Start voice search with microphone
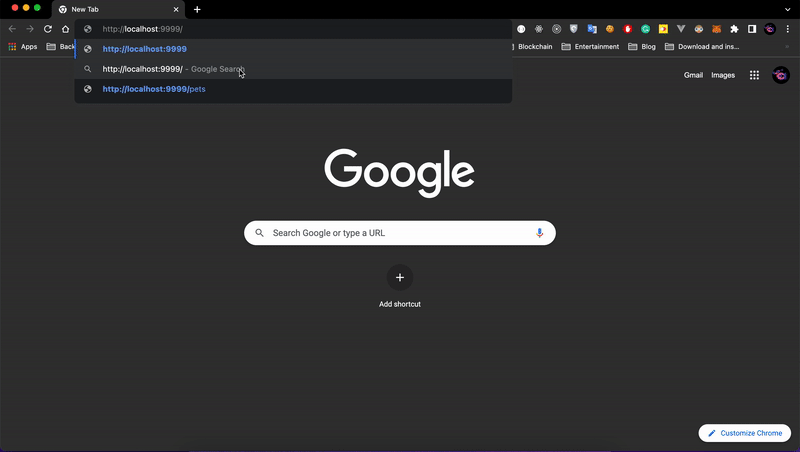800x452 pixels. coord(539,233)
